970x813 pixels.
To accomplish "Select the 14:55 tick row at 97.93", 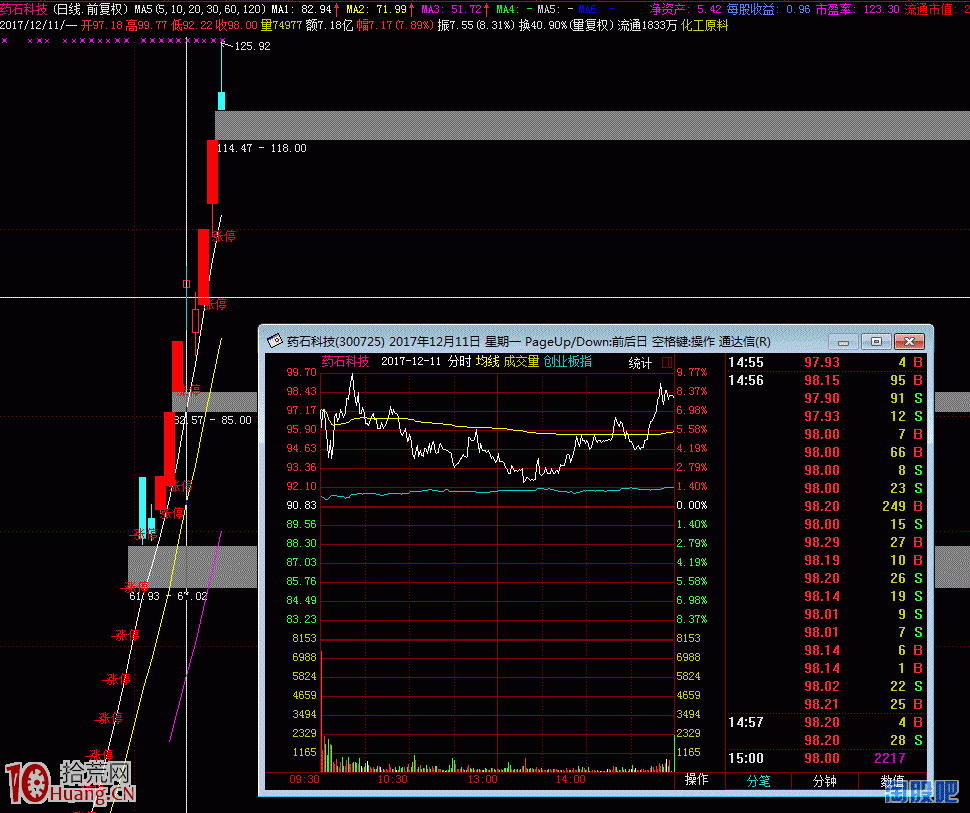I will (826, 362).
